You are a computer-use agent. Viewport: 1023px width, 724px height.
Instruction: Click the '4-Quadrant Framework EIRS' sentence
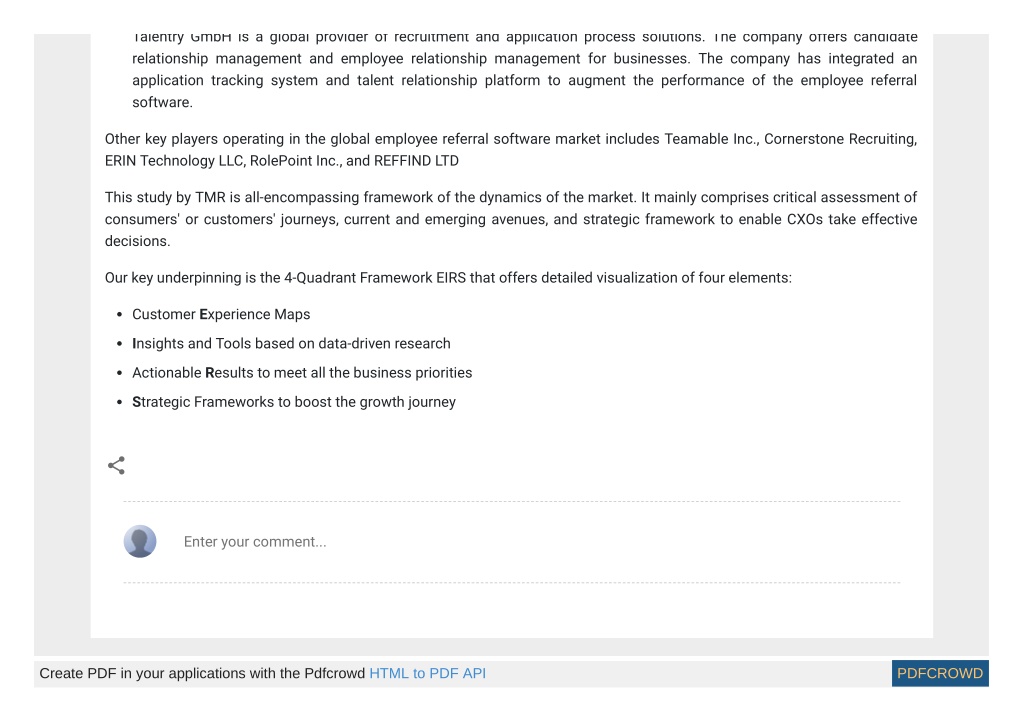click(x=448, y=278)
